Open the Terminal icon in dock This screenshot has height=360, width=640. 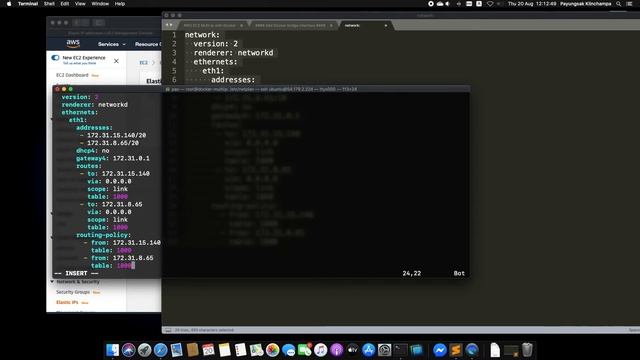(400, 350)
